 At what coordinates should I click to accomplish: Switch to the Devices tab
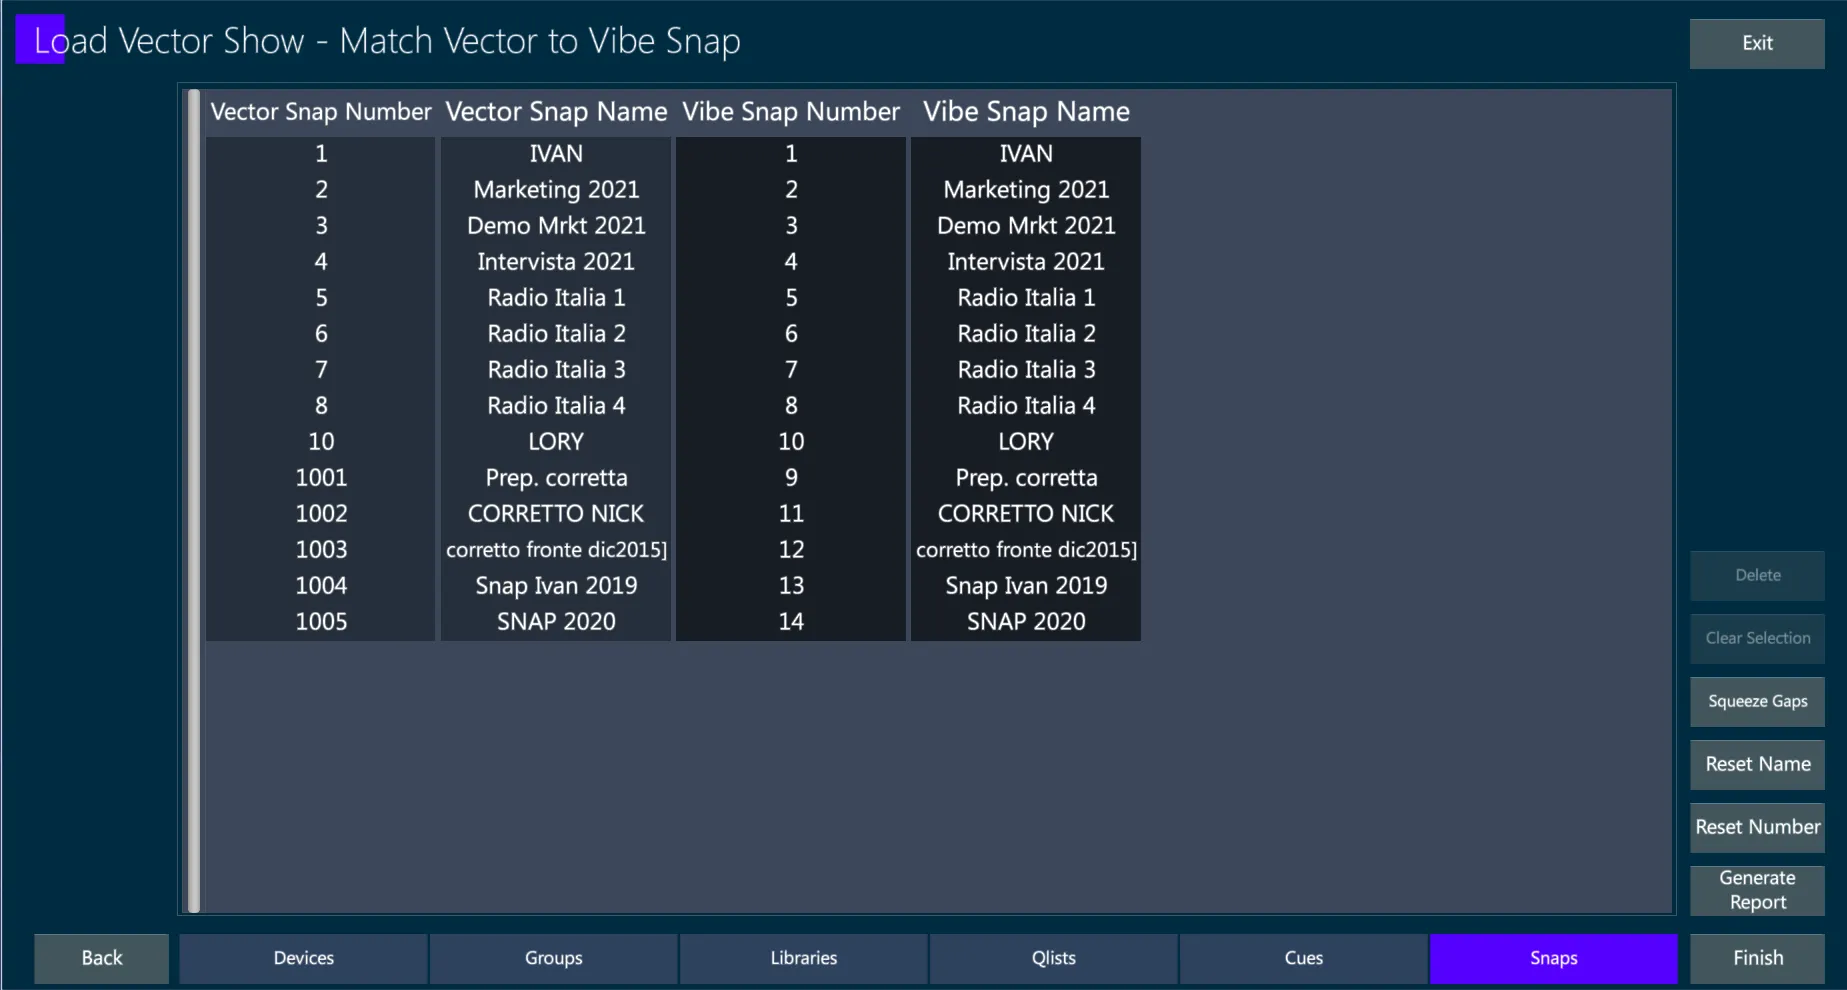[x=304, y=958]
